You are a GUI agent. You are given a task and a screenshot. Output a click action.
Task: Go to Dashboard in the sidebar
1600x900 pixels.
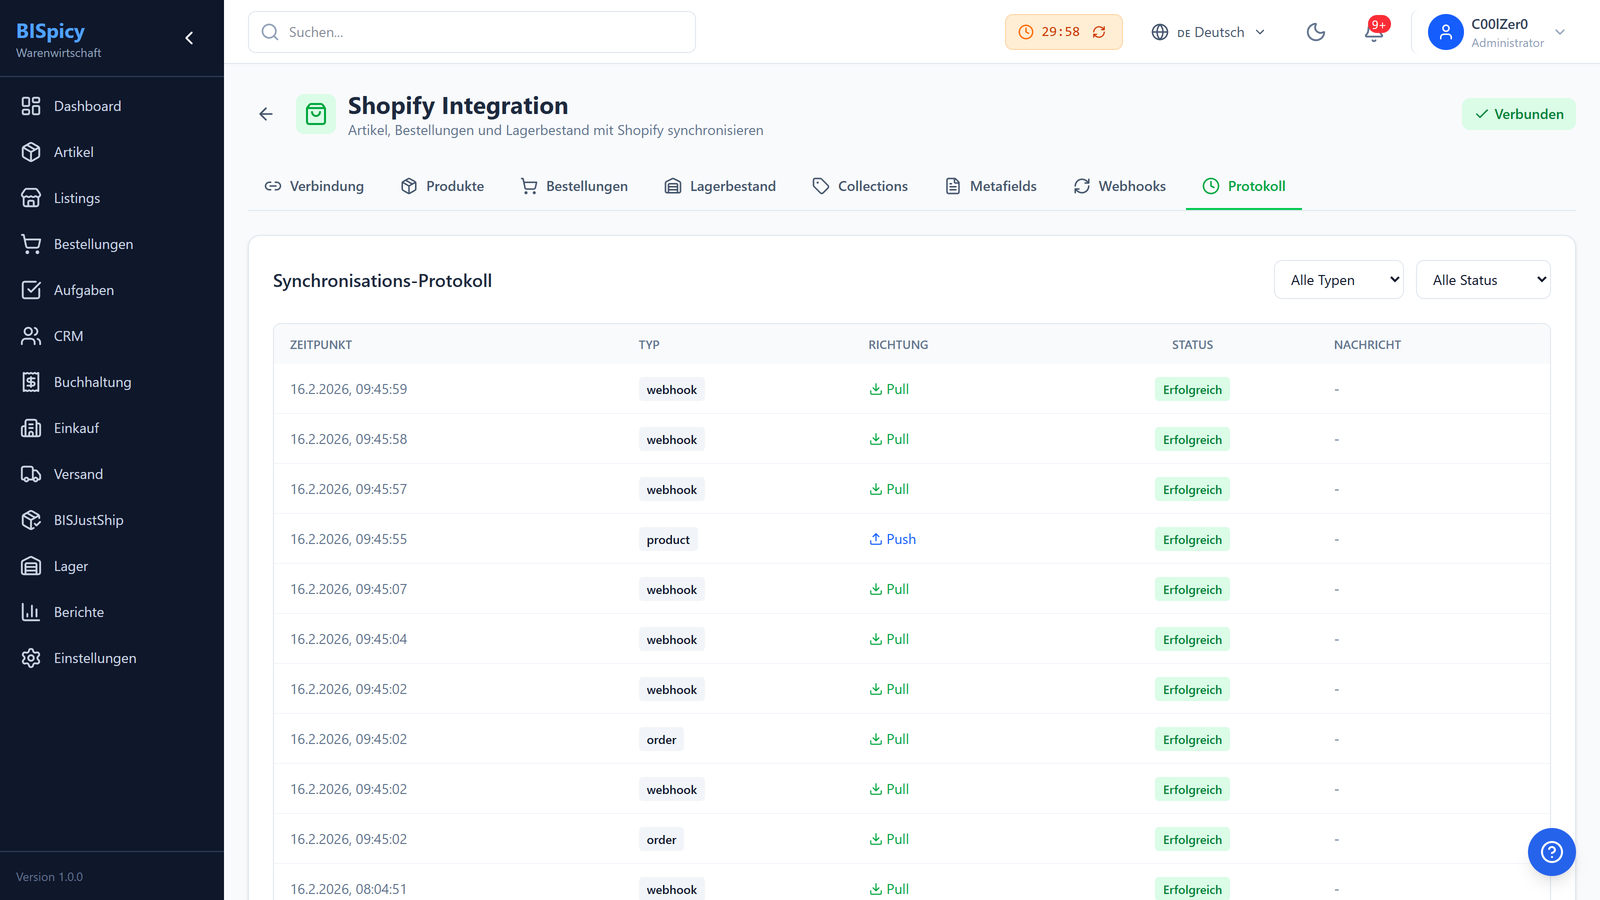click(x=87, y=106)
